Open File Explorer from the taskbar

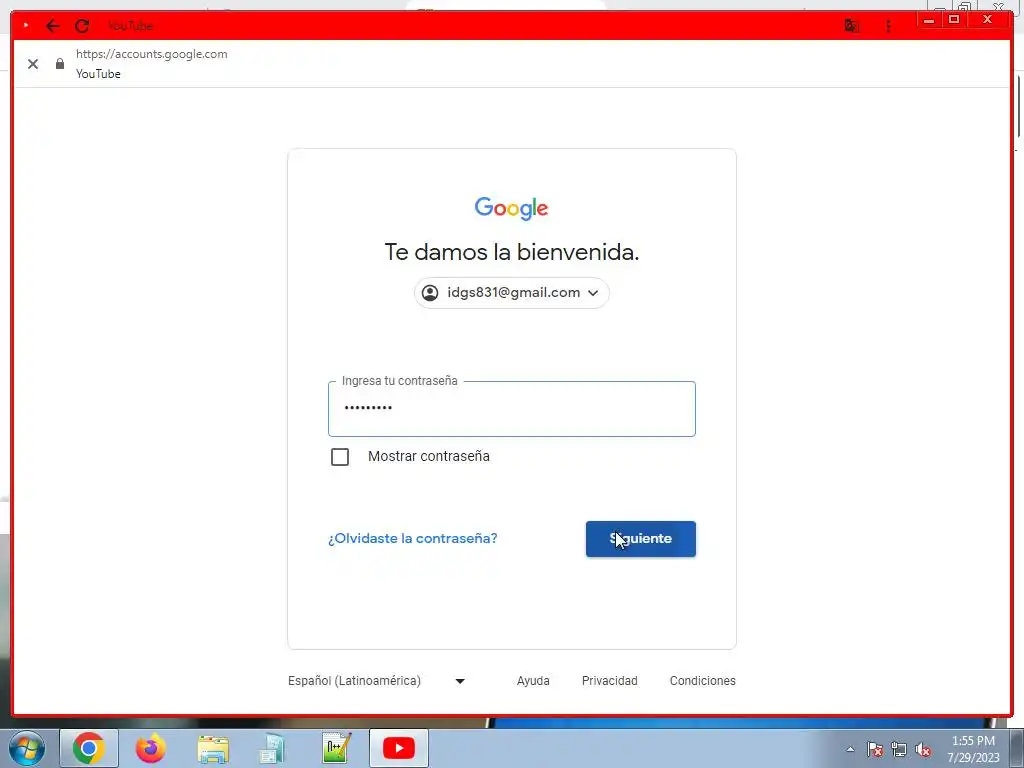coord(213,749)
